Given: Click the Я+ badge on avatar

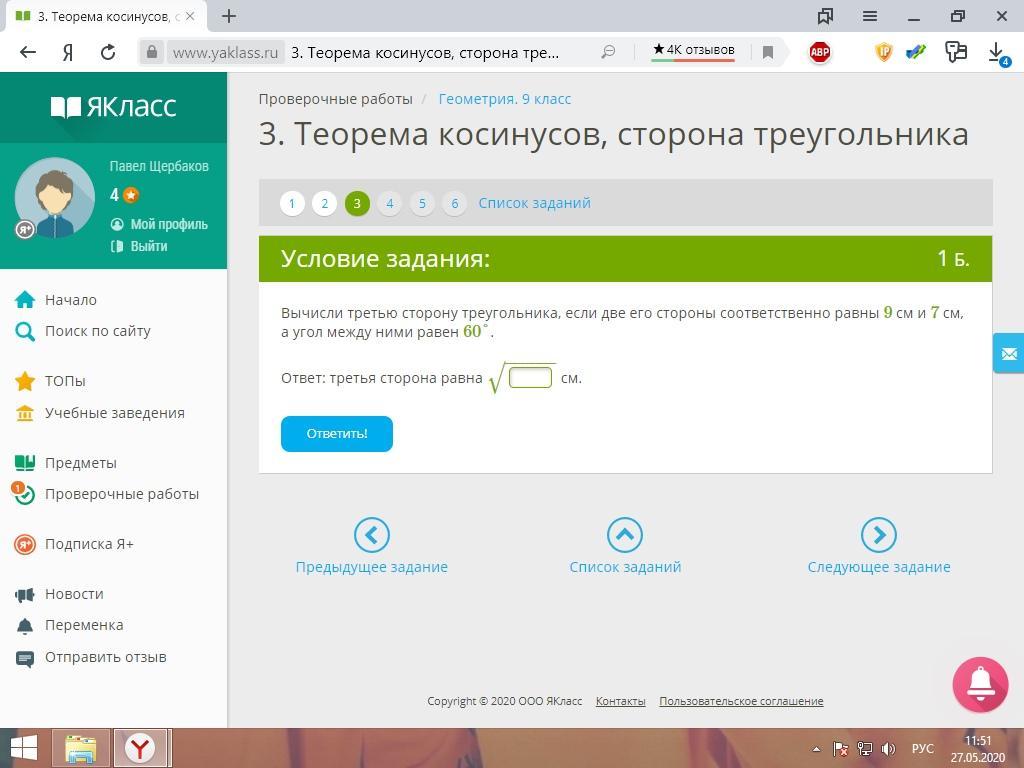Looking at the screenshot, I should click(x=25, y=230).
